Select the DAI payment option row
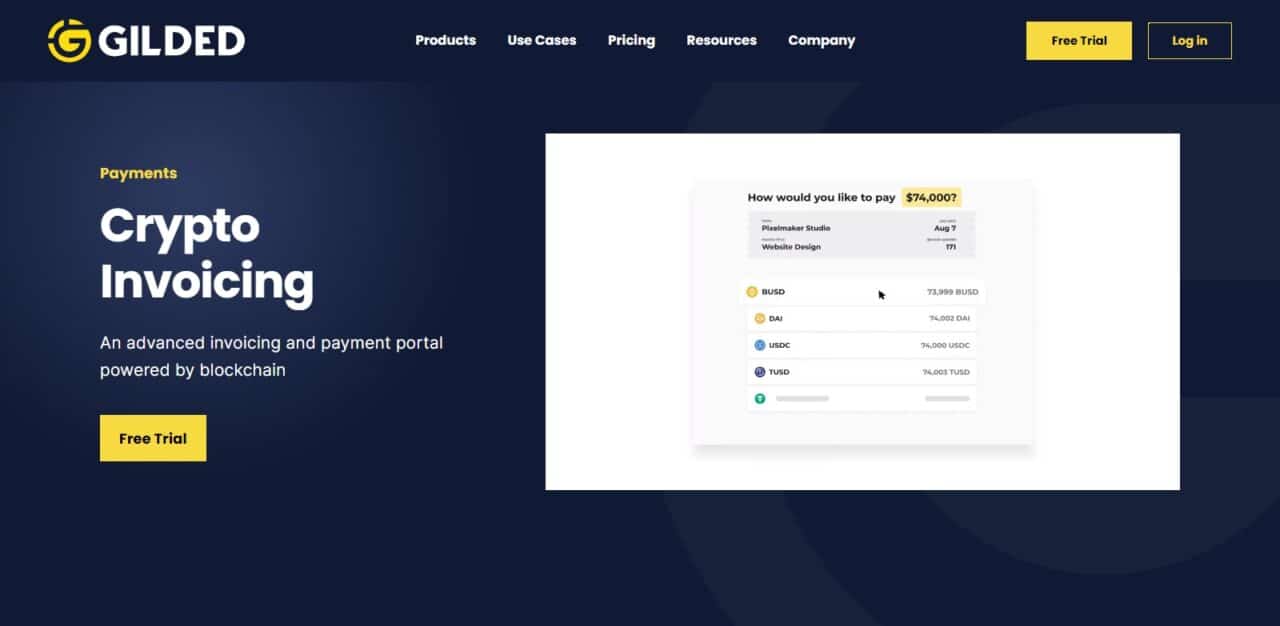1280x626 pixels. (x=861, y=318)
